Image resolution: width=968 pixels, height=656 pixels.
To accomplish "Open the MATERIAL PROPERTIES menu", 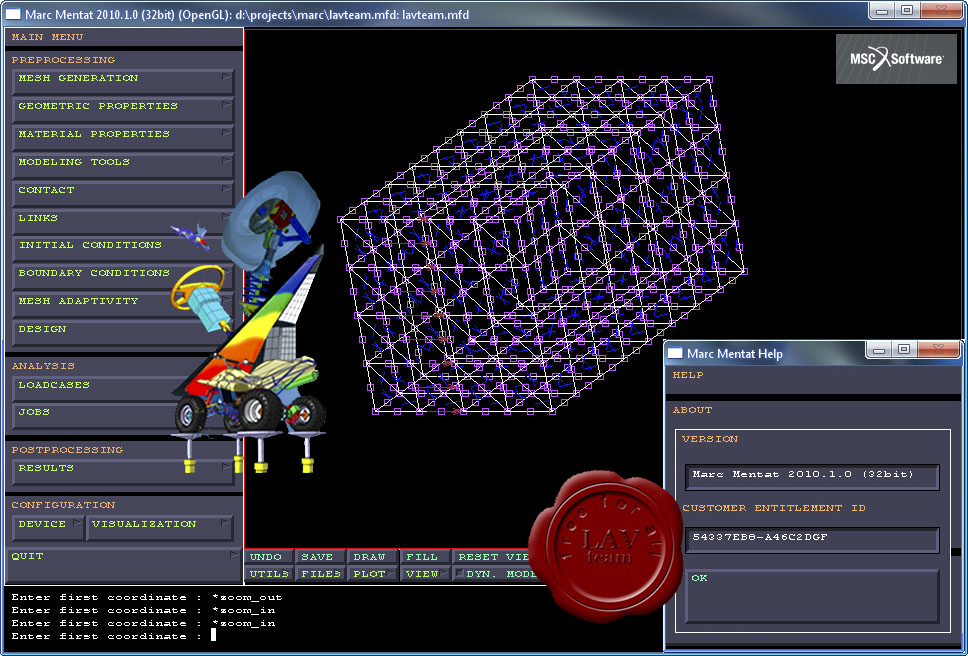I will click(123, 137).
